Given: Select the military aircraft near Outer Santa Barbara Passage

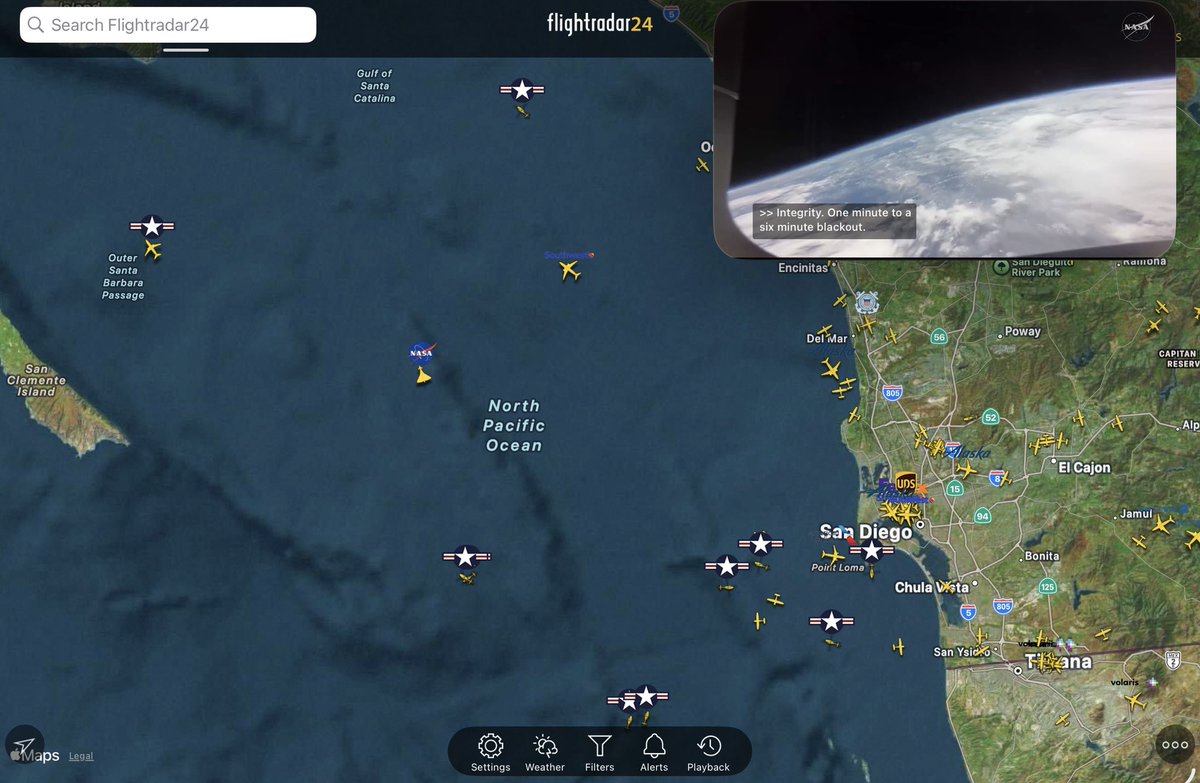Looking at the screenshot, I should click(152, 230).
